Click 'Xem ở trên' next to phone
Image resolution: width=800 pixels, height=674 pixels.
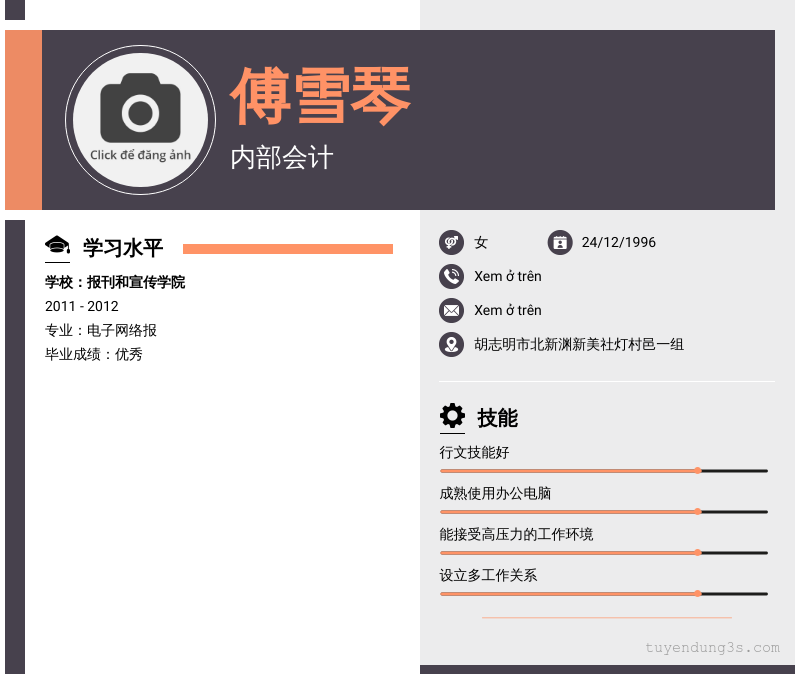pyautogui.click(x=507, y=276)
